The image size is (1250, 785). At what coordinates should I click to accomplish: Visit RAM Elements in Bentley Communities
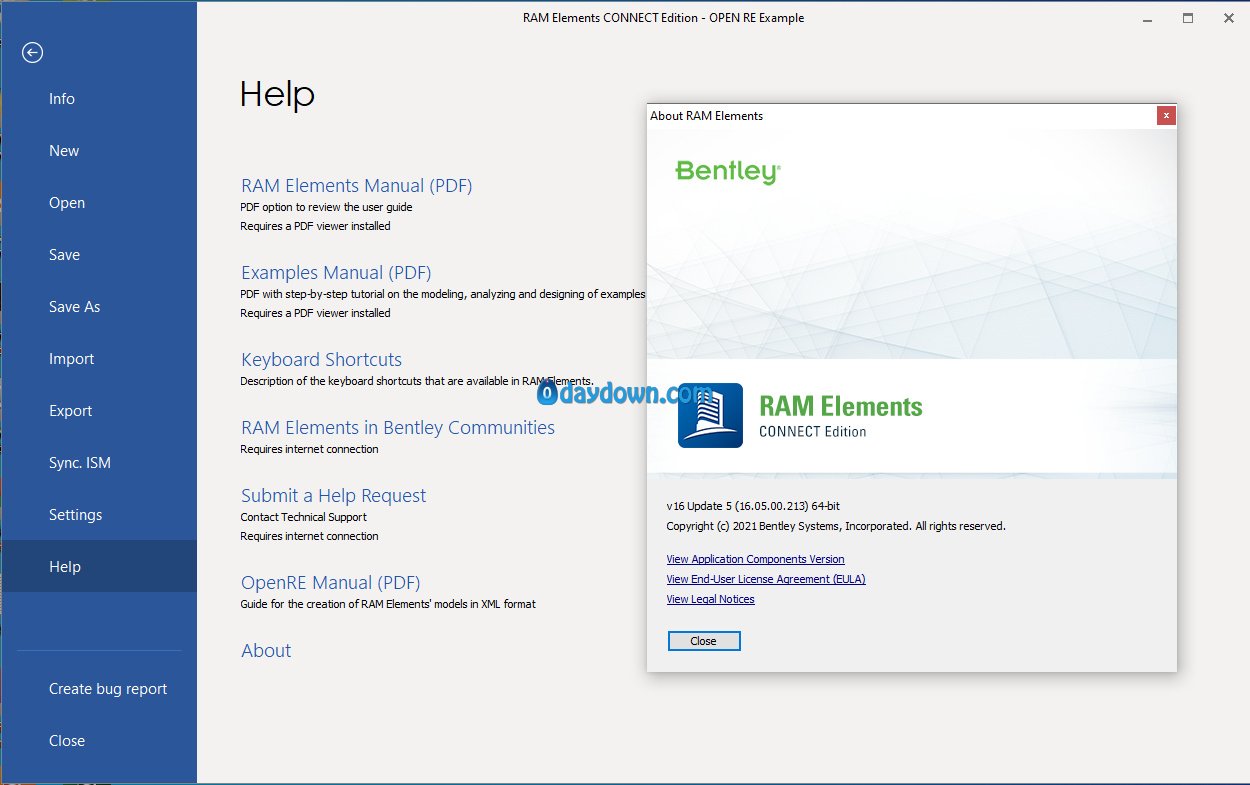click(x=398, y=428)
